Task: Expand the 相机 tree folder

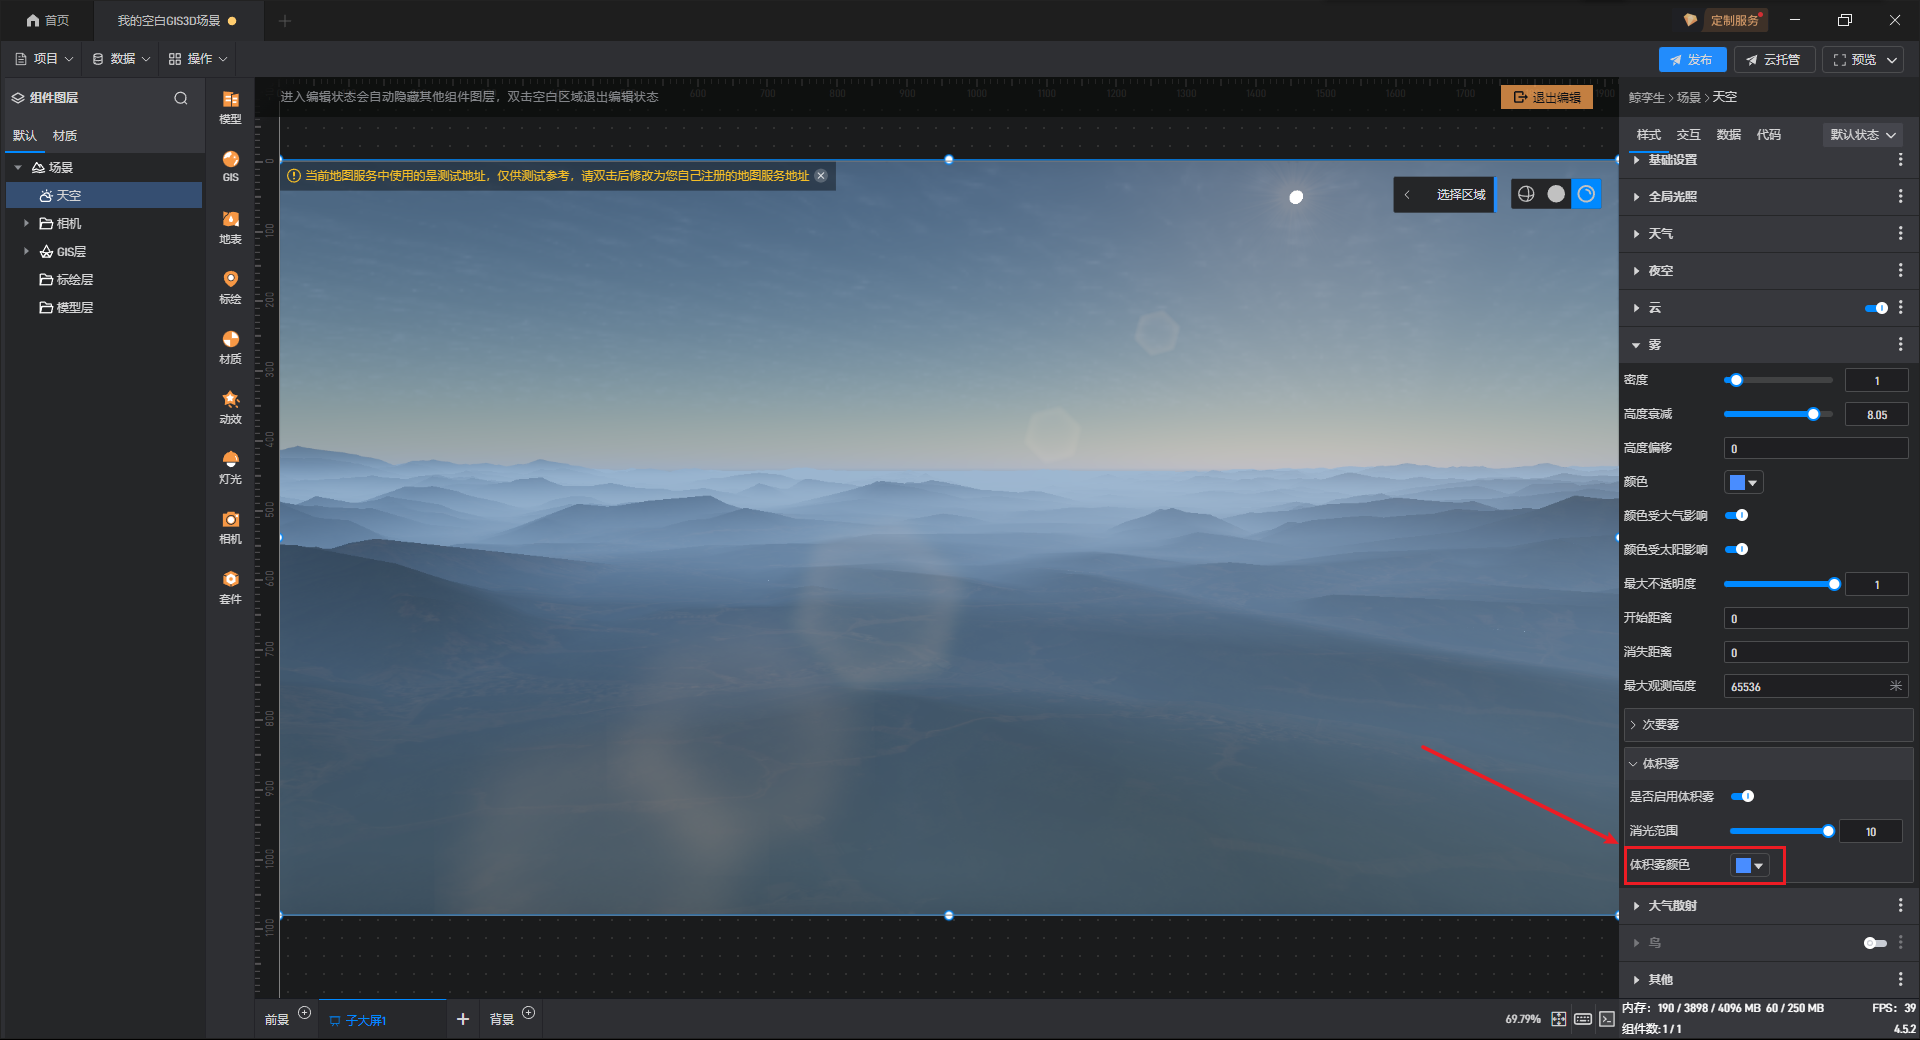Action: tap(26, 223)
